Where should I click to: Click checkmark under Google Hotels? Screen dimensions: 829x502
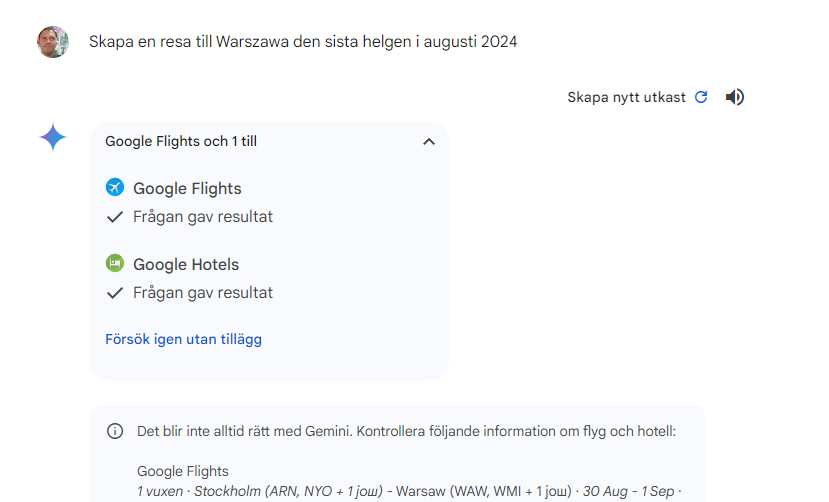click(115, 293)
